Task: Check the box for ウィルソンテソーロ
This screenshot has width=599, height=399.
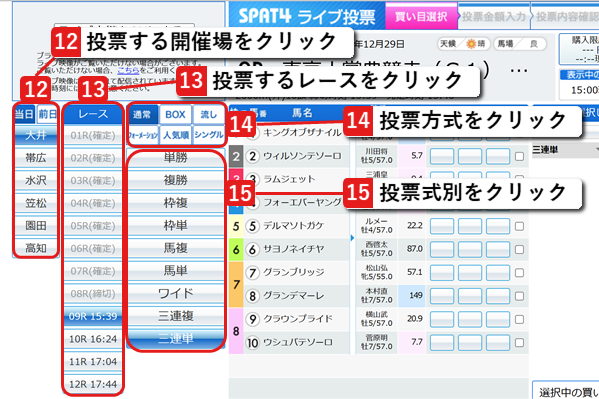Action: 519,156
